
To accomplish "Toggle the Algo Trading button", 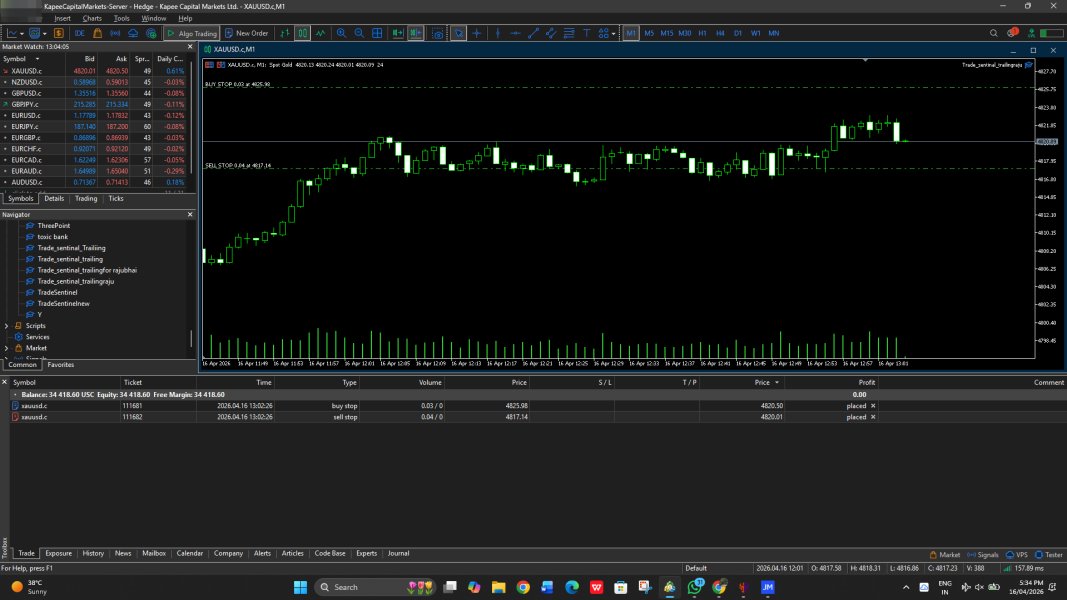I will [191, 33].
